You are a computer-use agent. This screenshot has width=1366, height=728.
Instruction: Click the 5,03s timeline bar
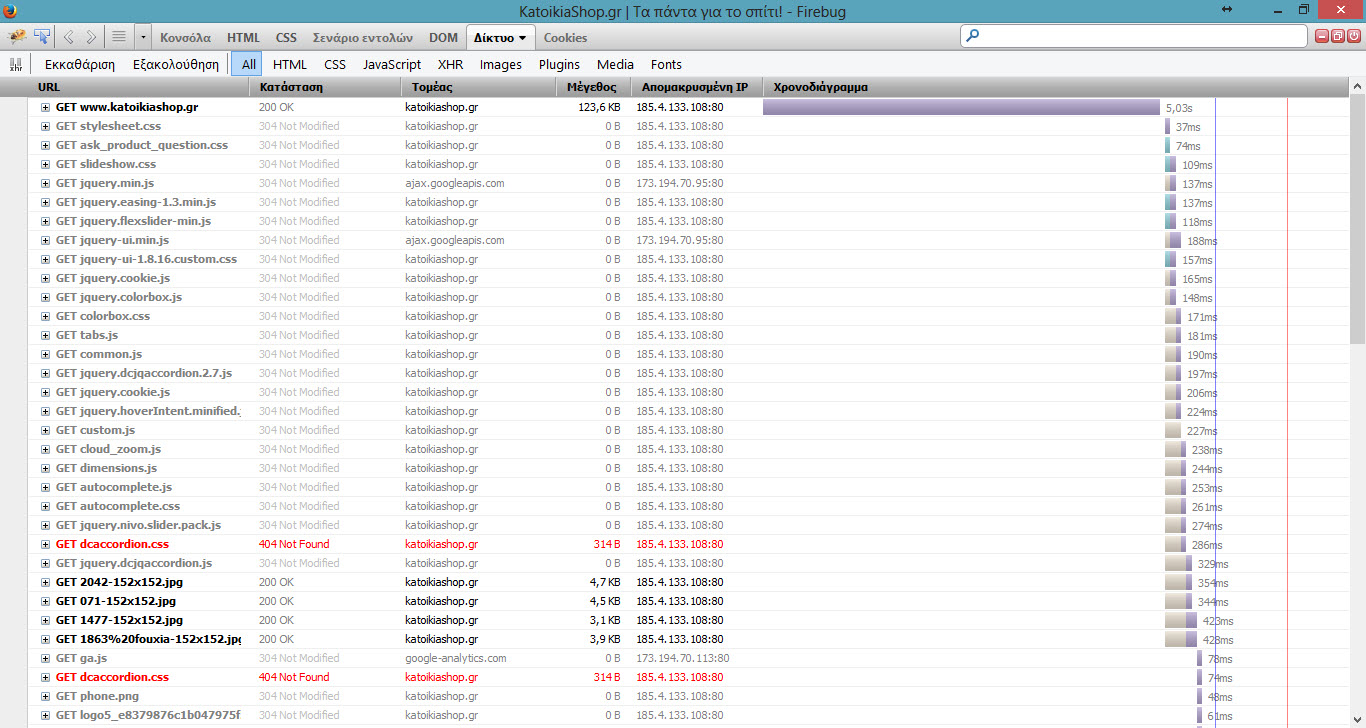962,107
